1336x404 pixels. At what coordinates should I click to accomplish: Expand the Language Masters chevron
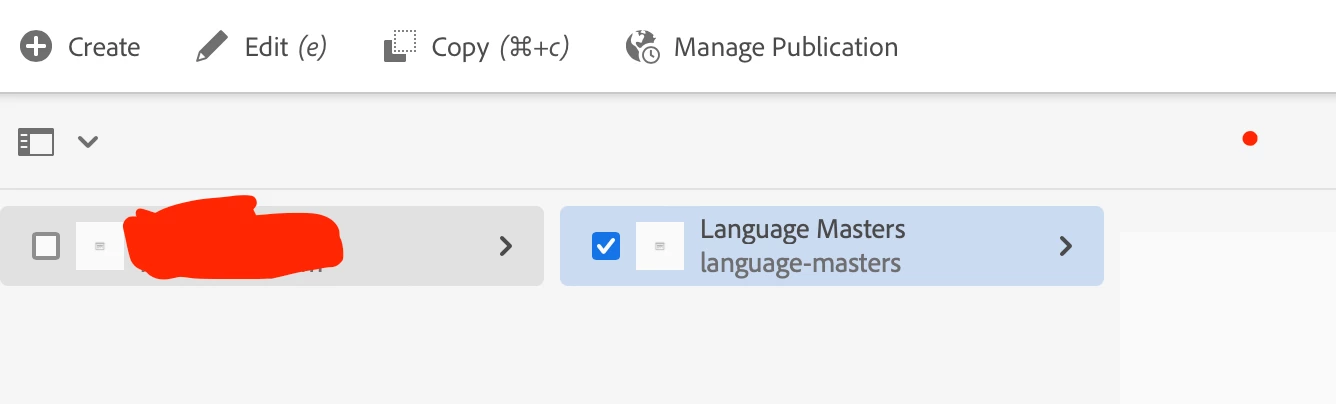(1066, 246)
